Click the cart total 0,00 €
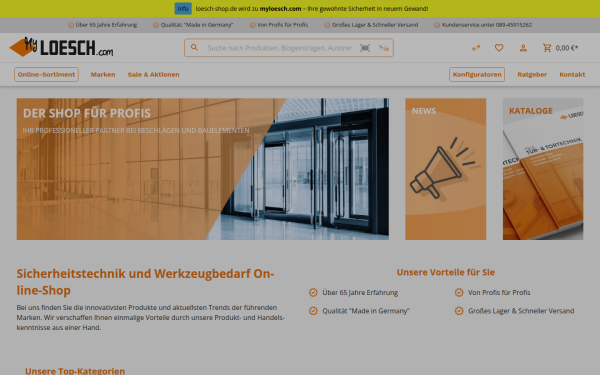The image size is (600, 375). 567,48
